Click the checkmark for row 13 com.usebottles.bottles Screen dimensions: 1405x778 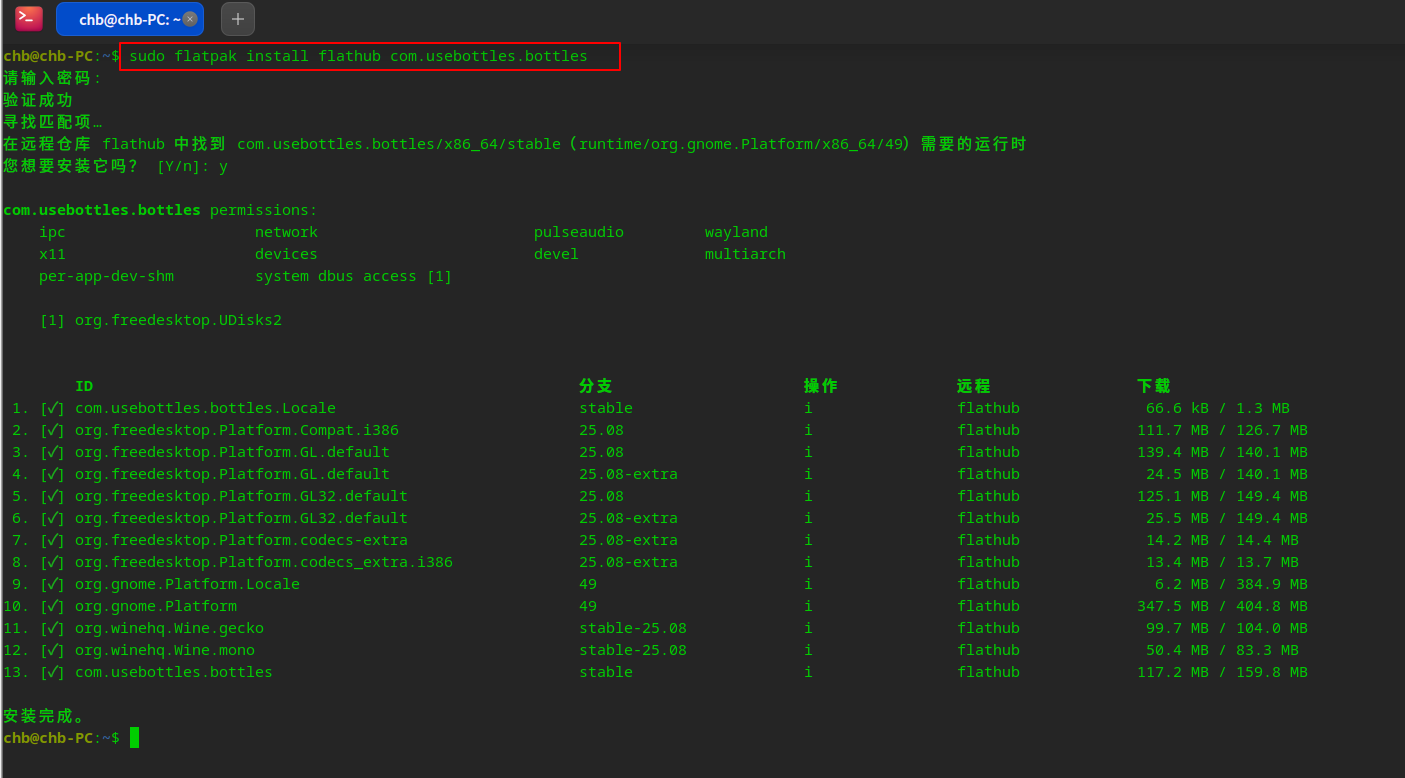pyautogui.click(x=52, y=672)
